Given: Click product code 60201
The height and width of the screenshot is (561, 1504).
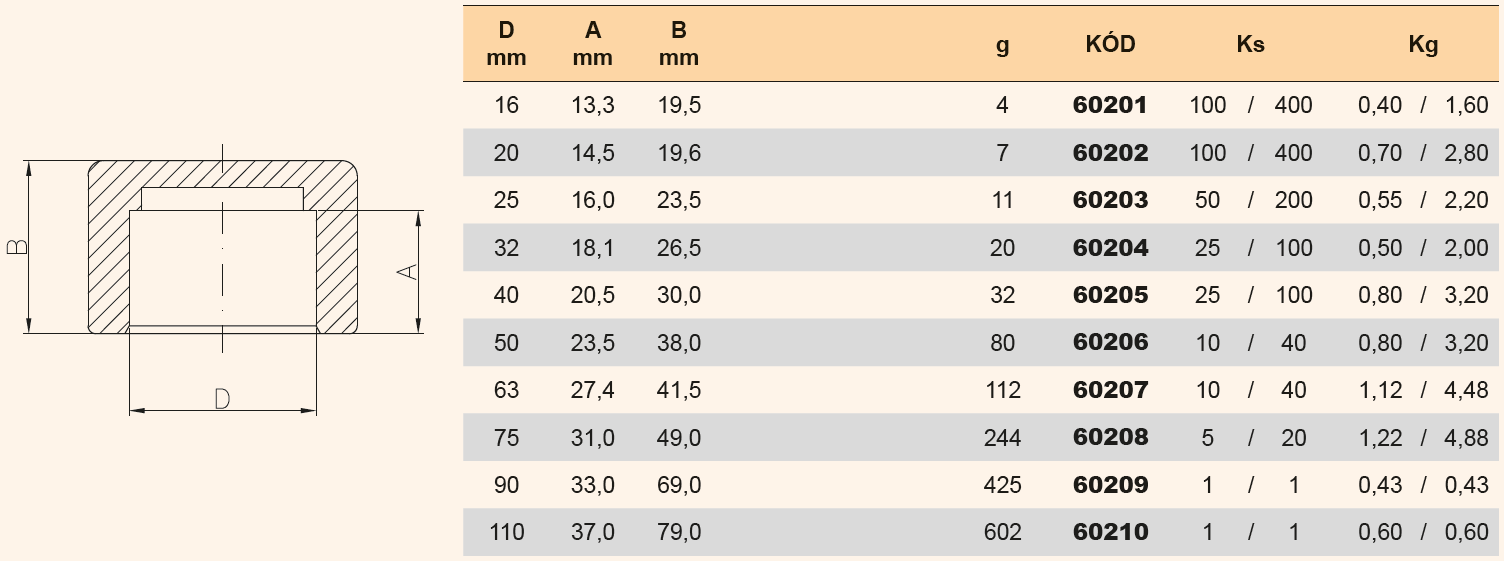Looking at the screenshot, I should (1110, 105).
